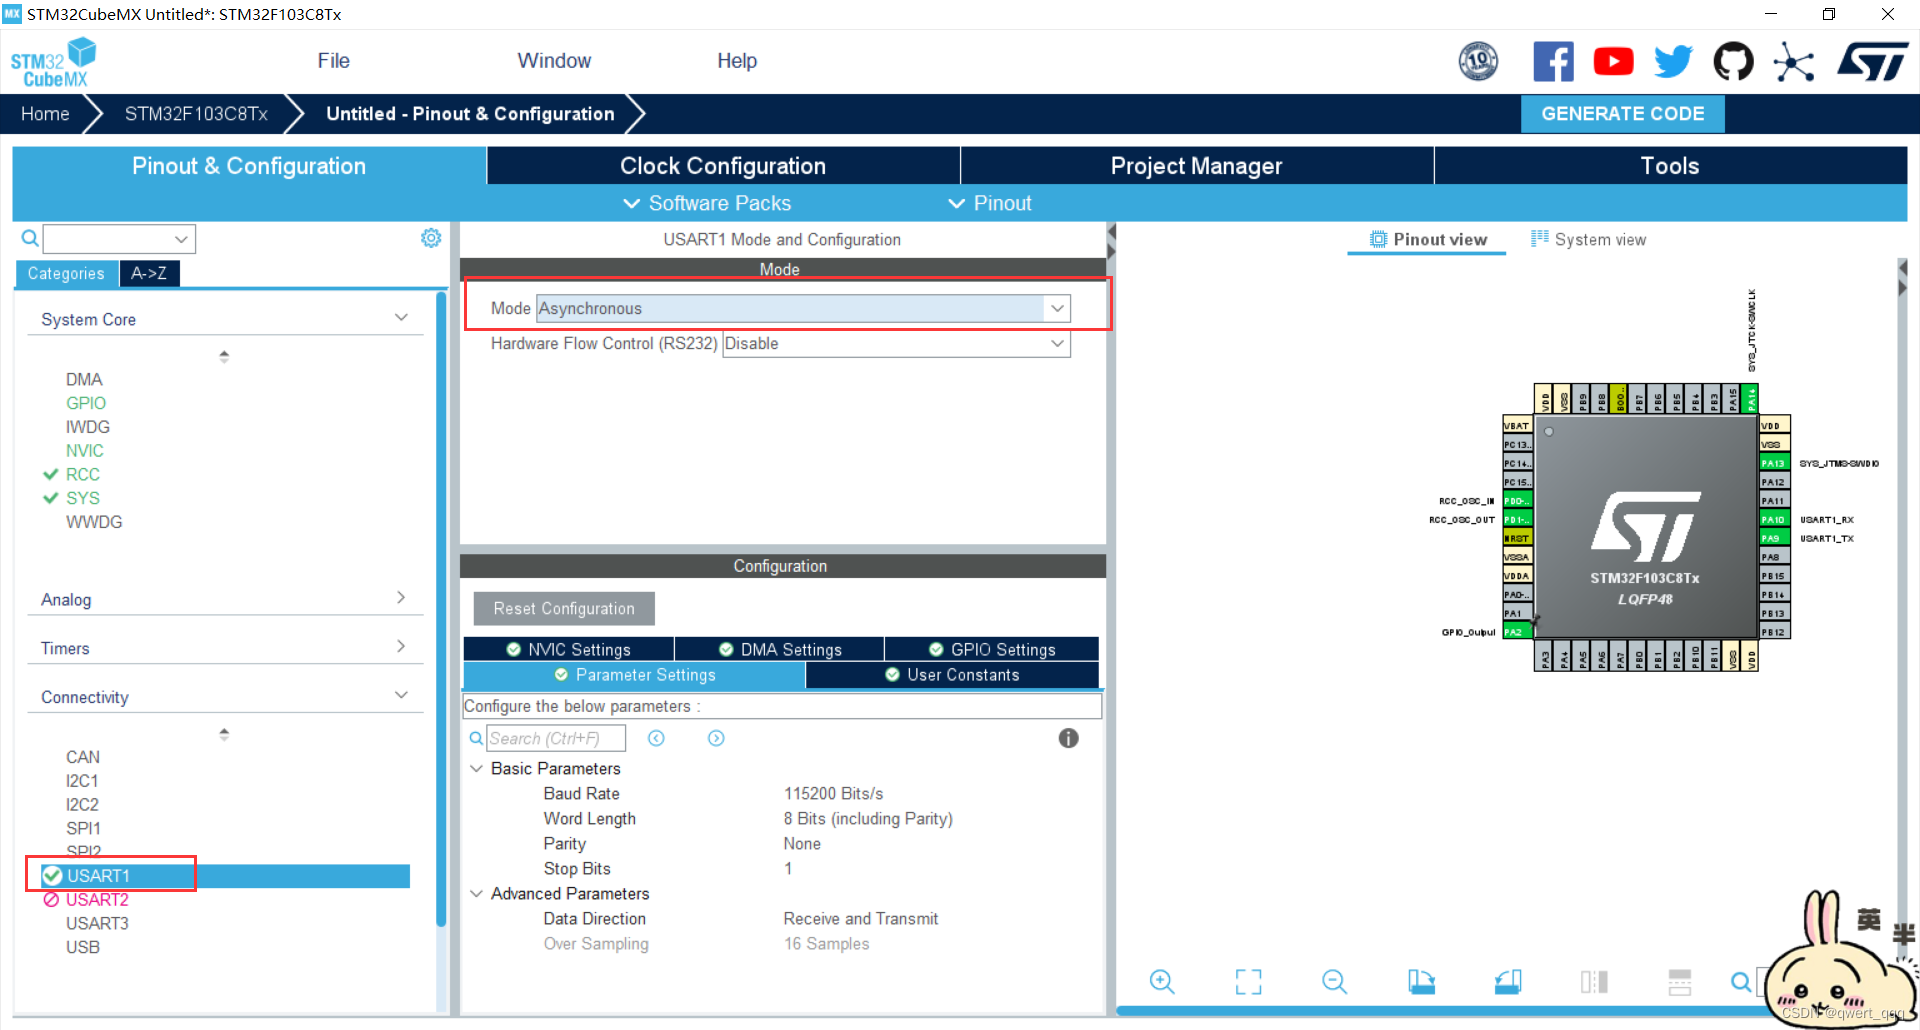Open the USART1 Mode dropdown
1920x1030 pixels.
click(803, 308)
